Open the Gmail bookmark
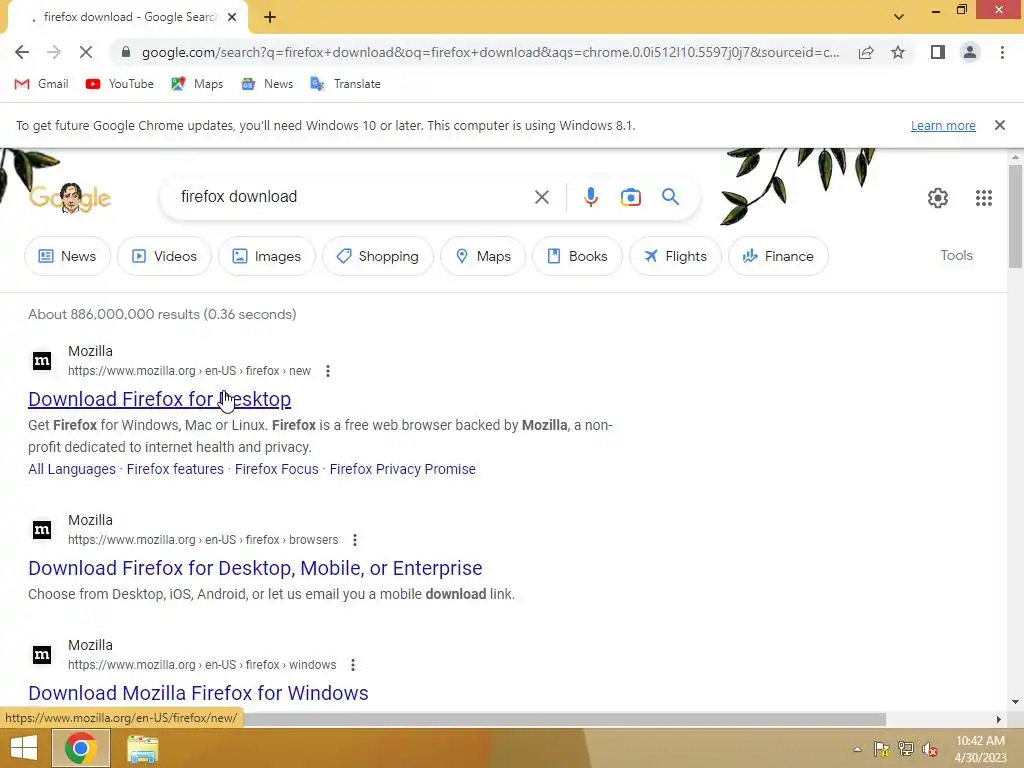The width and height of the screenshot is (1024, 768). 41,84
